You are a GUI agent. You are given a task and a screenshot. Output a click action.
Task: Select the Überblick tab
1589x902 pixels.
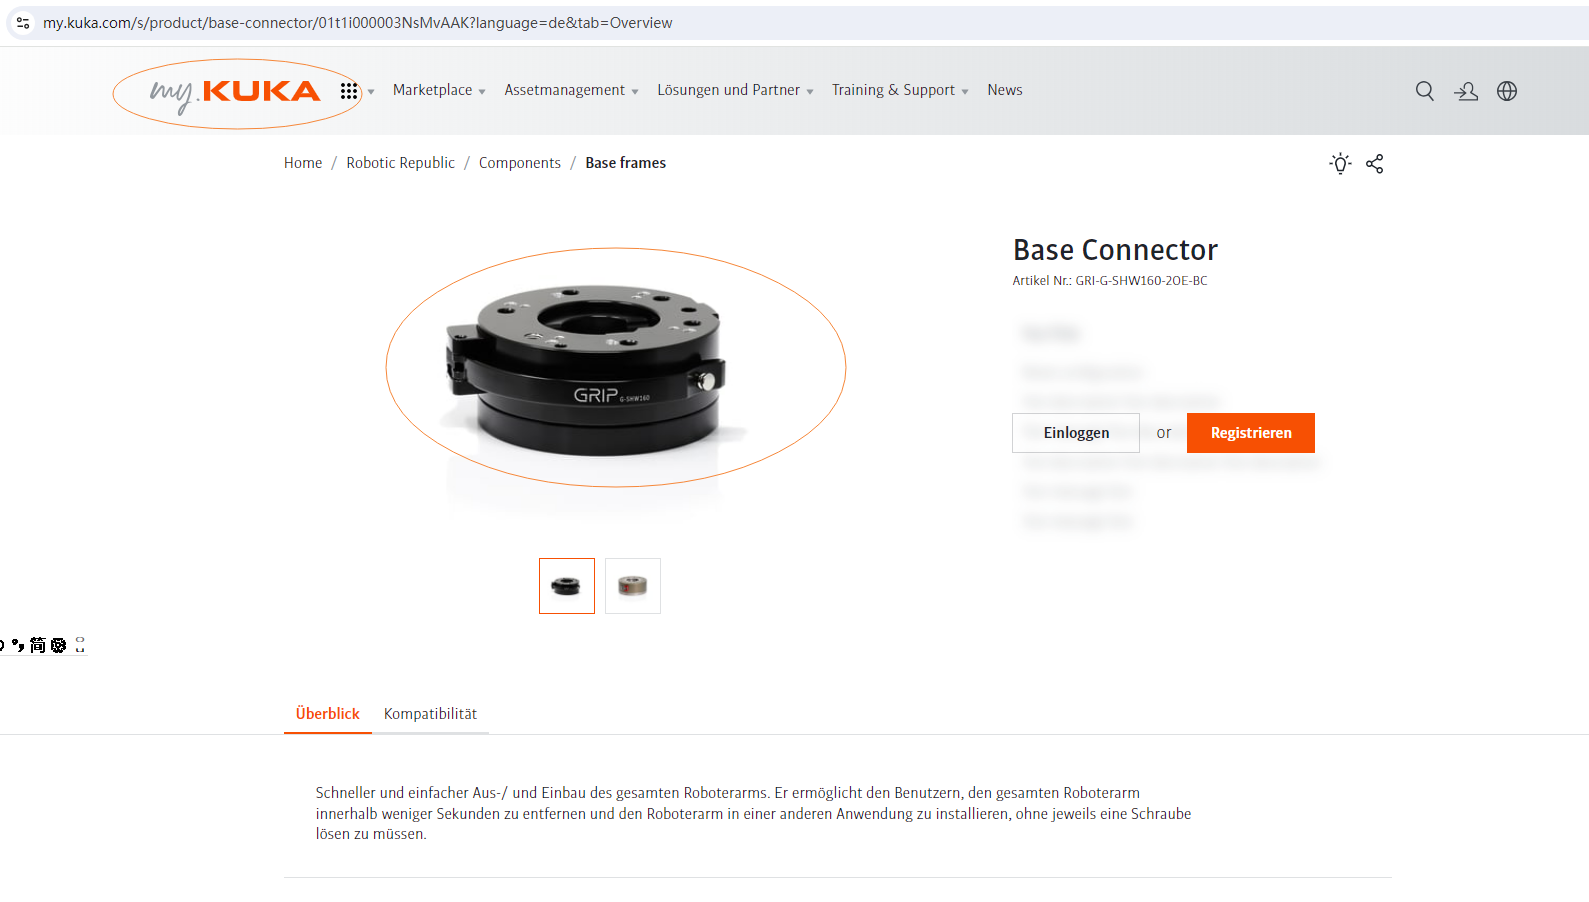coord(327,714)
